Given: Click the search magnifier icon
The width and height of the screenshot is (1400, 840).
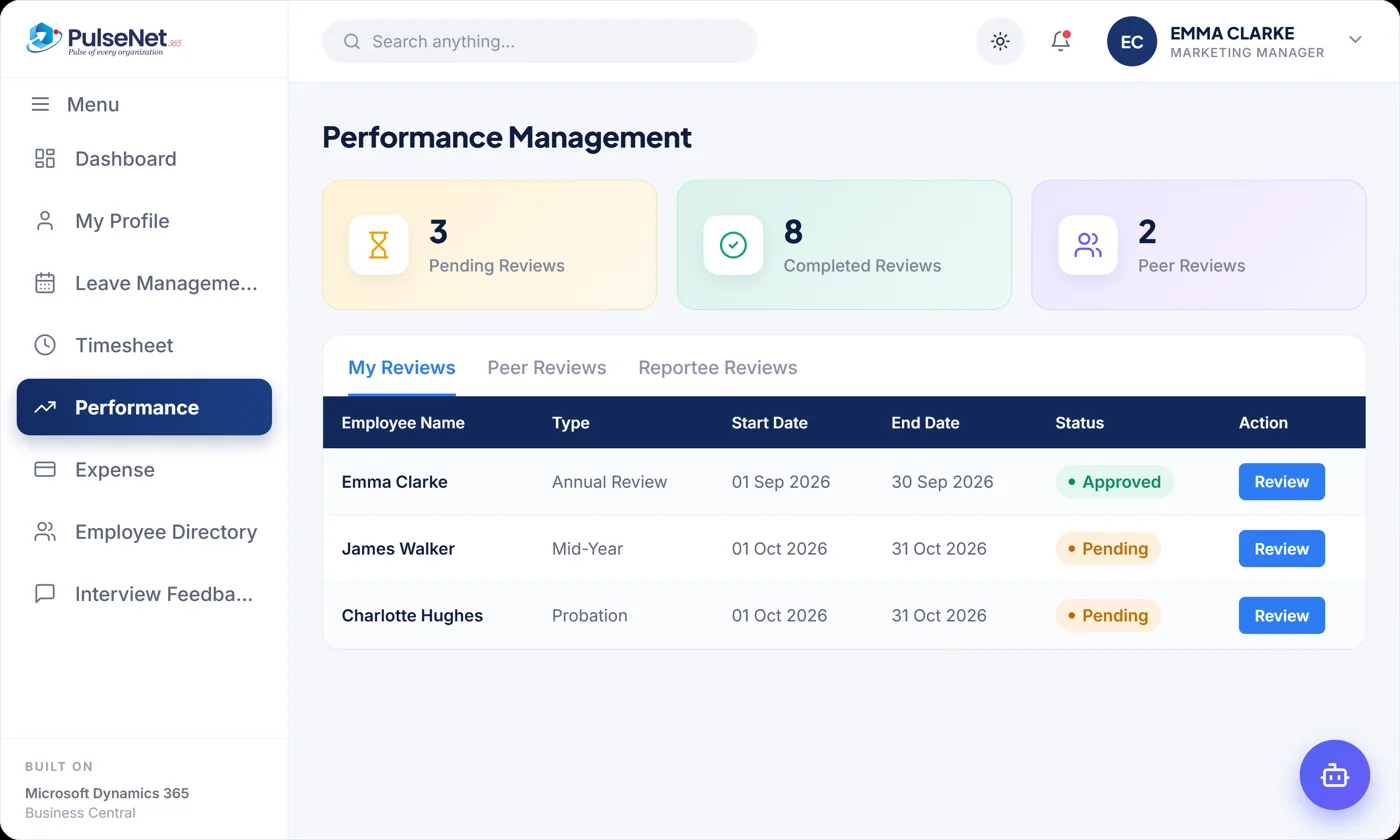Looking at the screenshot, I should tap(351, 42).
